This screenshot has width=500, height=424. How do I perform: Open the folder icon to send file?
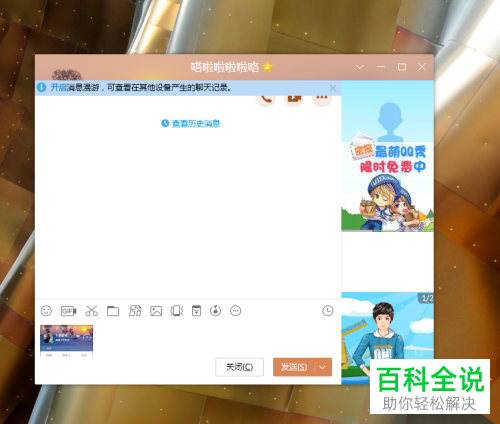click(x=113, y=311)
